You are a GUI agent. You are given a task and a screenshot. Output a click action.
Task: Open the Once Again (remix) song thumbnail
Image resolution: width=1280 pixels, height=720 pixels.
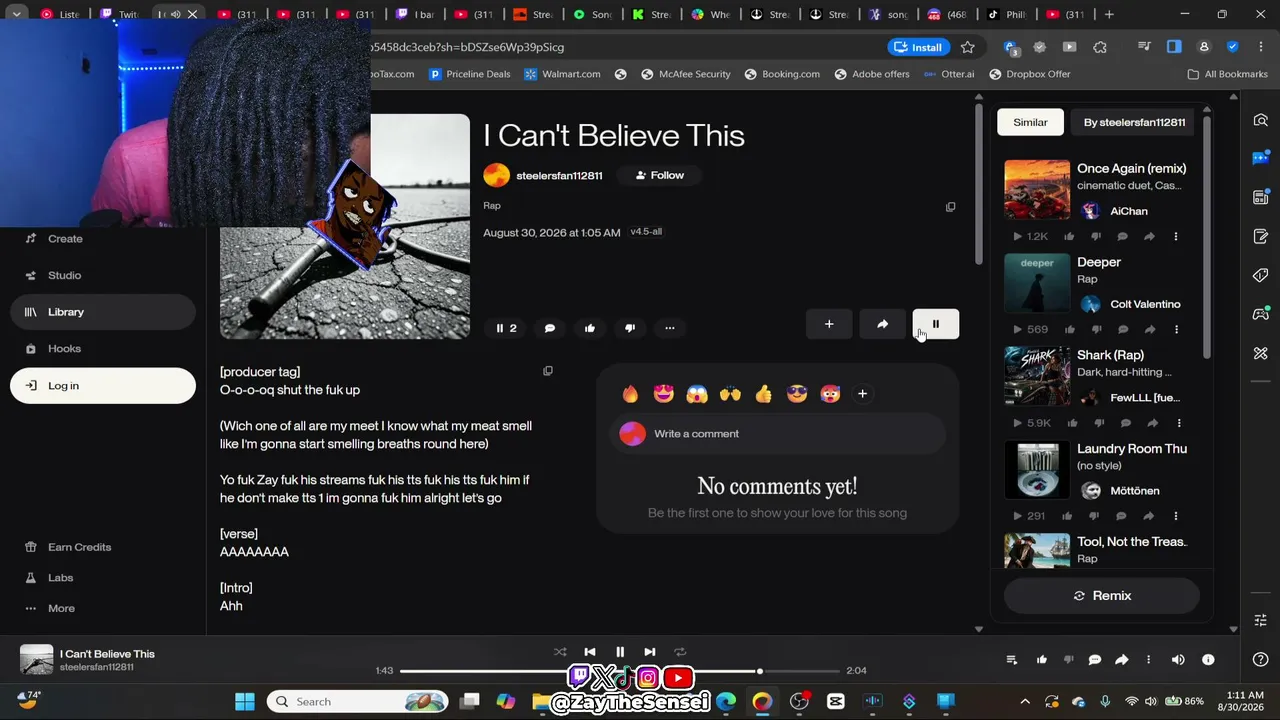(x=1037, y=189)
